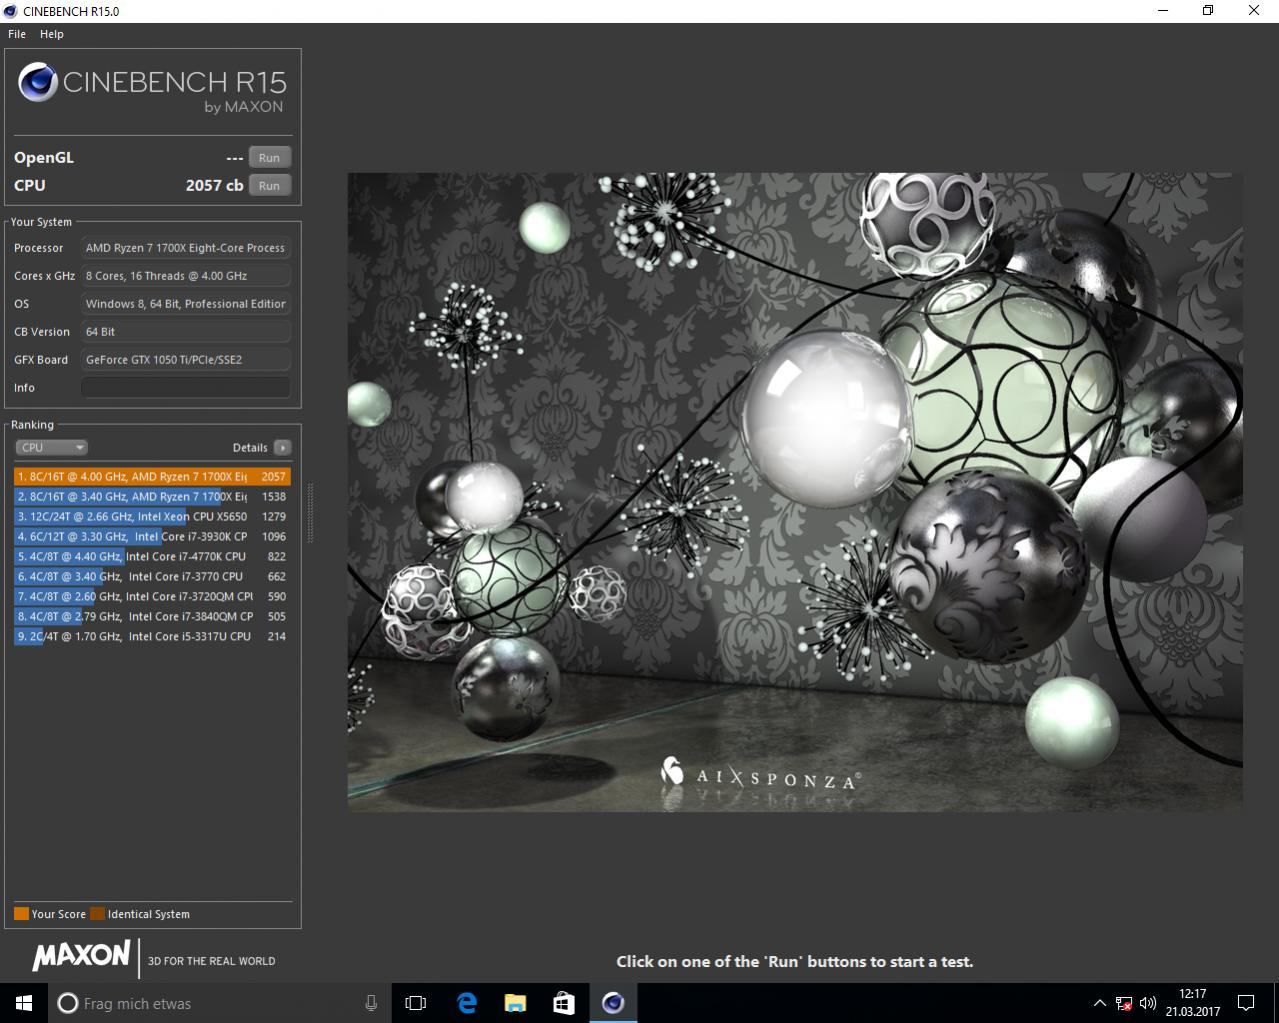The height and width of the screenshot is (1023, 1279).
Task: Open the Windows Store from the taskbar
Action: [564, 1003]
